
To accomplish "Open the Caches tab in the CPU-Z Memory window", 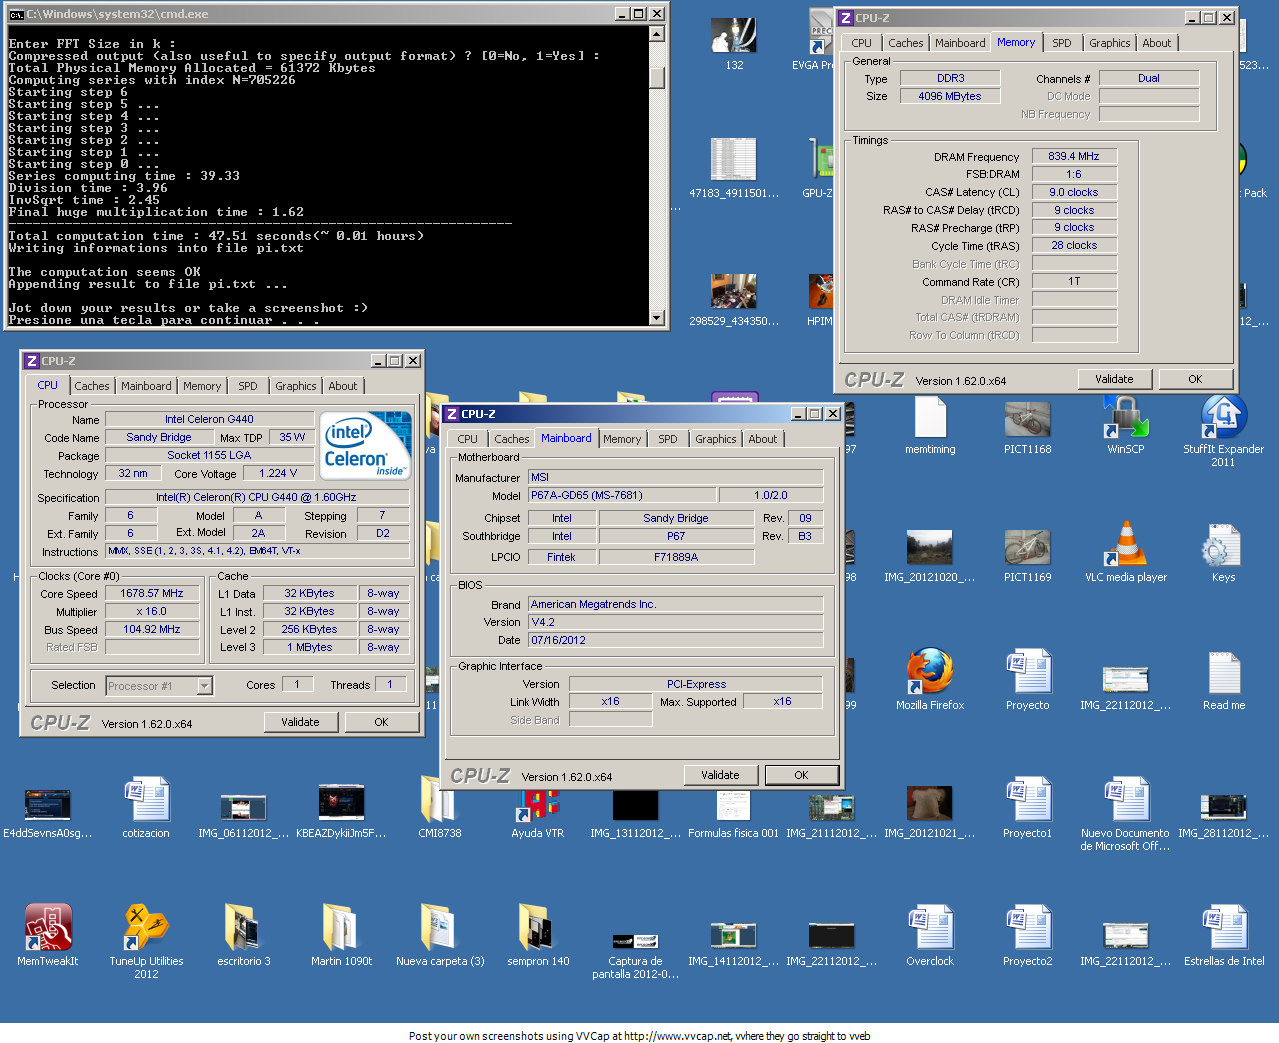I will (x=906, y=43).
